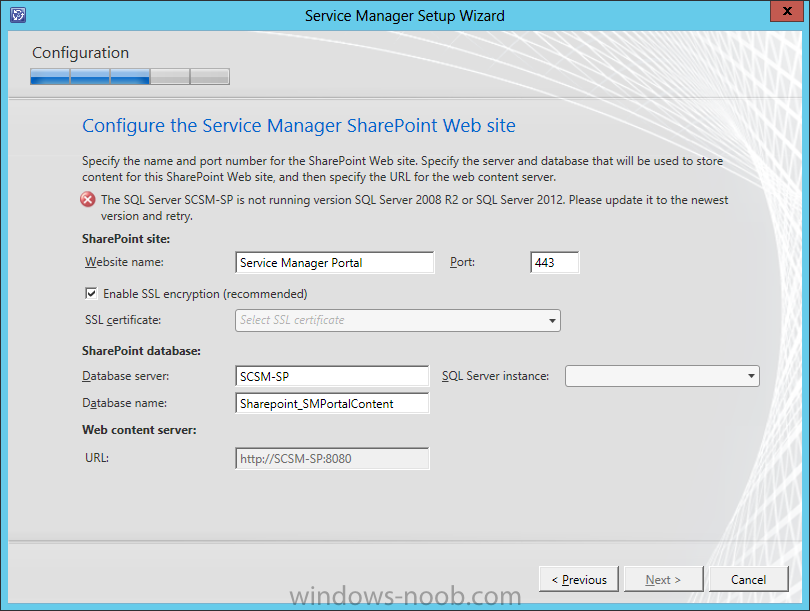Screen dimensions: 810x611
Task: Click into the Port number field
Action: pyautogui.click(x=554, y=263)
